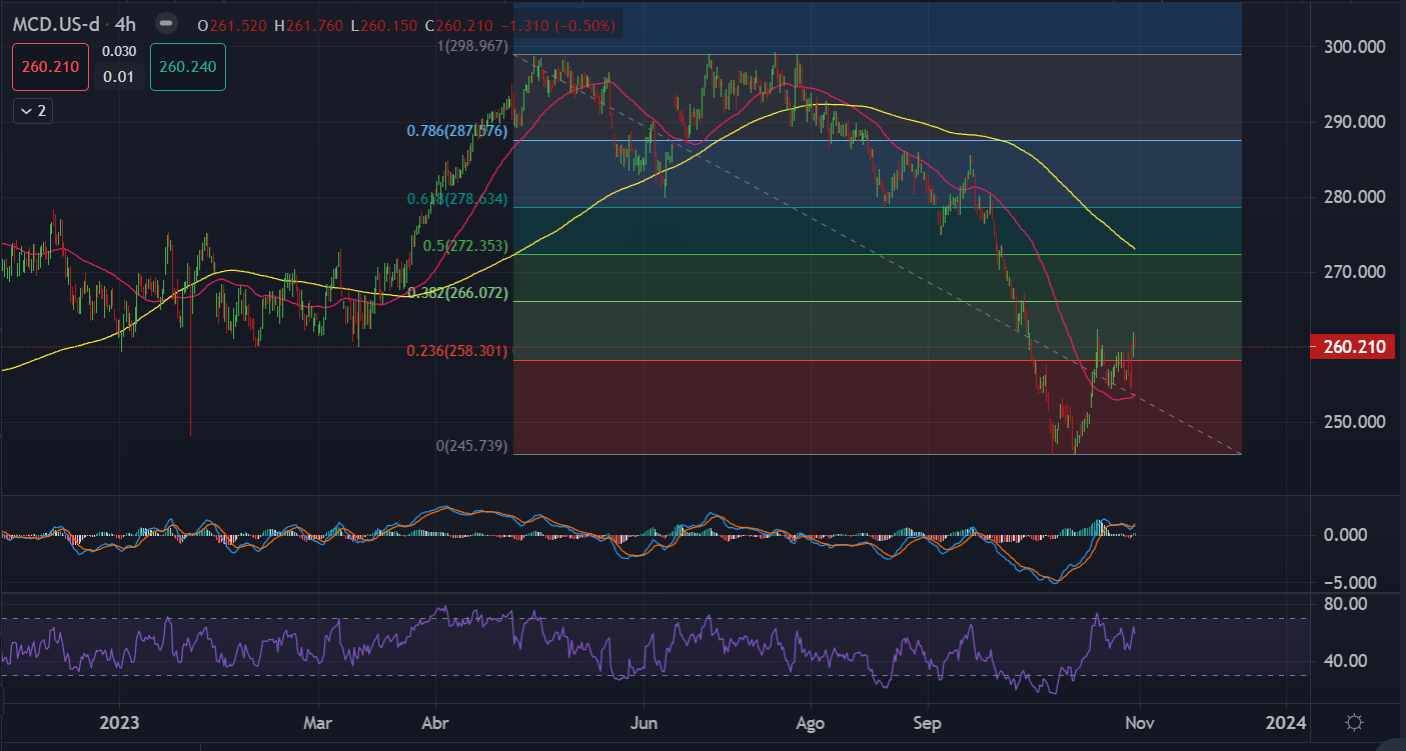The height and width of the screenshot is (751, 1406).
Task: Select the 1 (298.967) Fibonacci top label
Action: [471, 46]
